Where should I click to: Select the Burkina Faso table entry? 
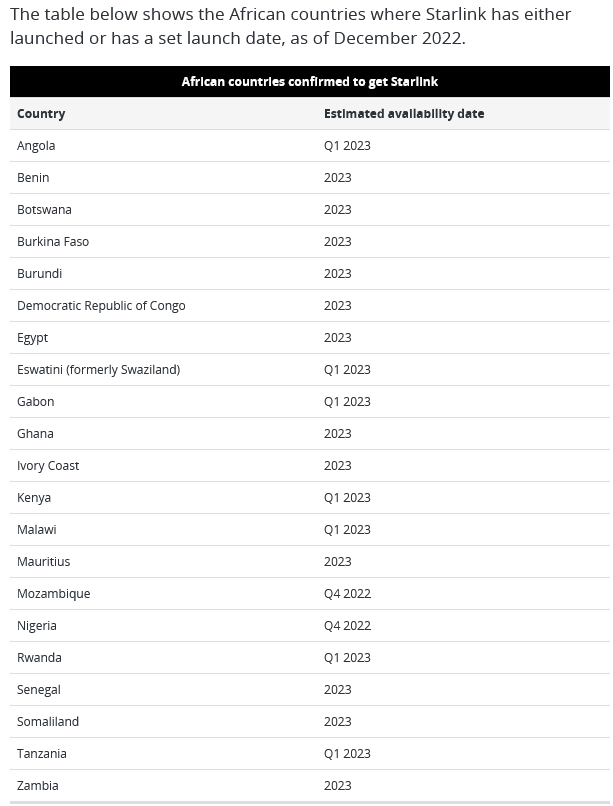point(53,242)
